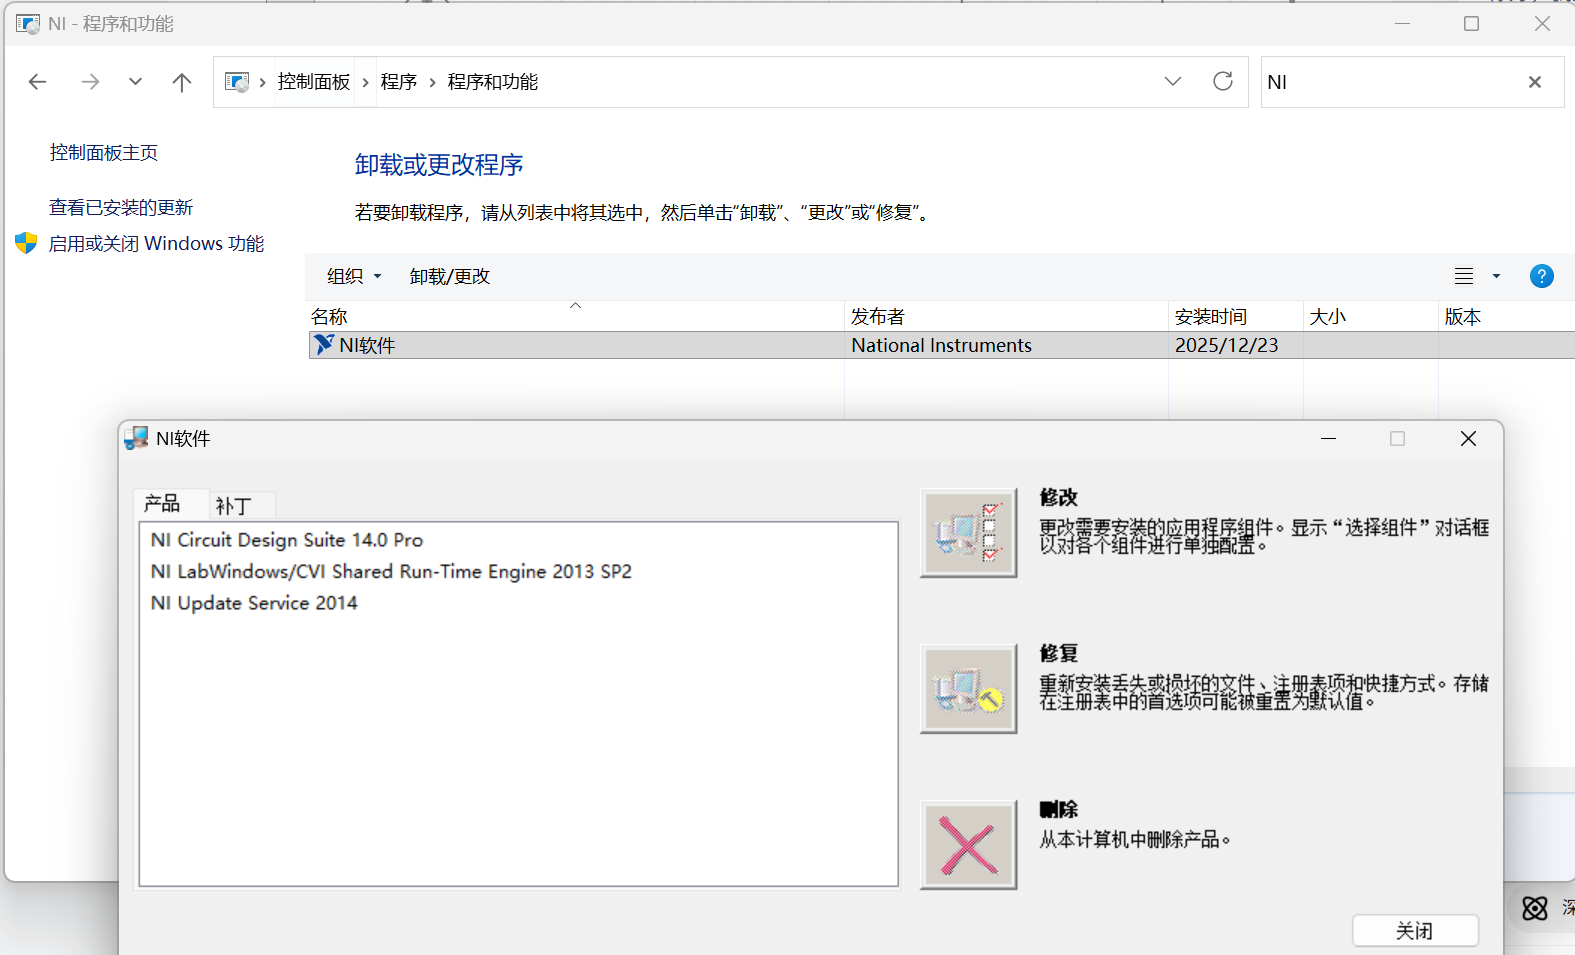Select NI LabWindows/CVI Shared Run-Time Engine 2013 SP2
The image size is (1575, 955).
point(391,572)
